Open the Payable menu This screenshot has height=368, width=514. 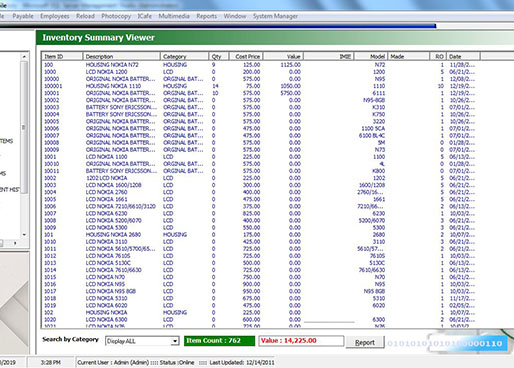(x=23, y=16)
